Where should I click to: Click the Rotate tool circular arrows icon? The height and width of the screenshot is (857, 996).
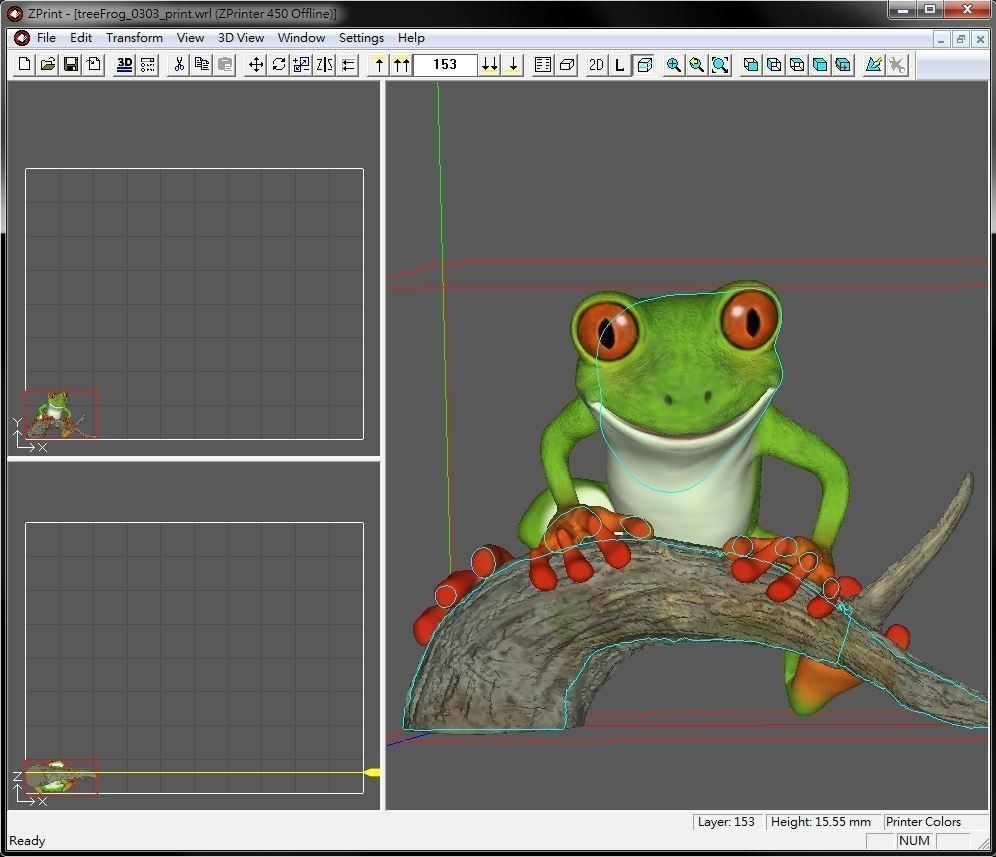(279, 65)
